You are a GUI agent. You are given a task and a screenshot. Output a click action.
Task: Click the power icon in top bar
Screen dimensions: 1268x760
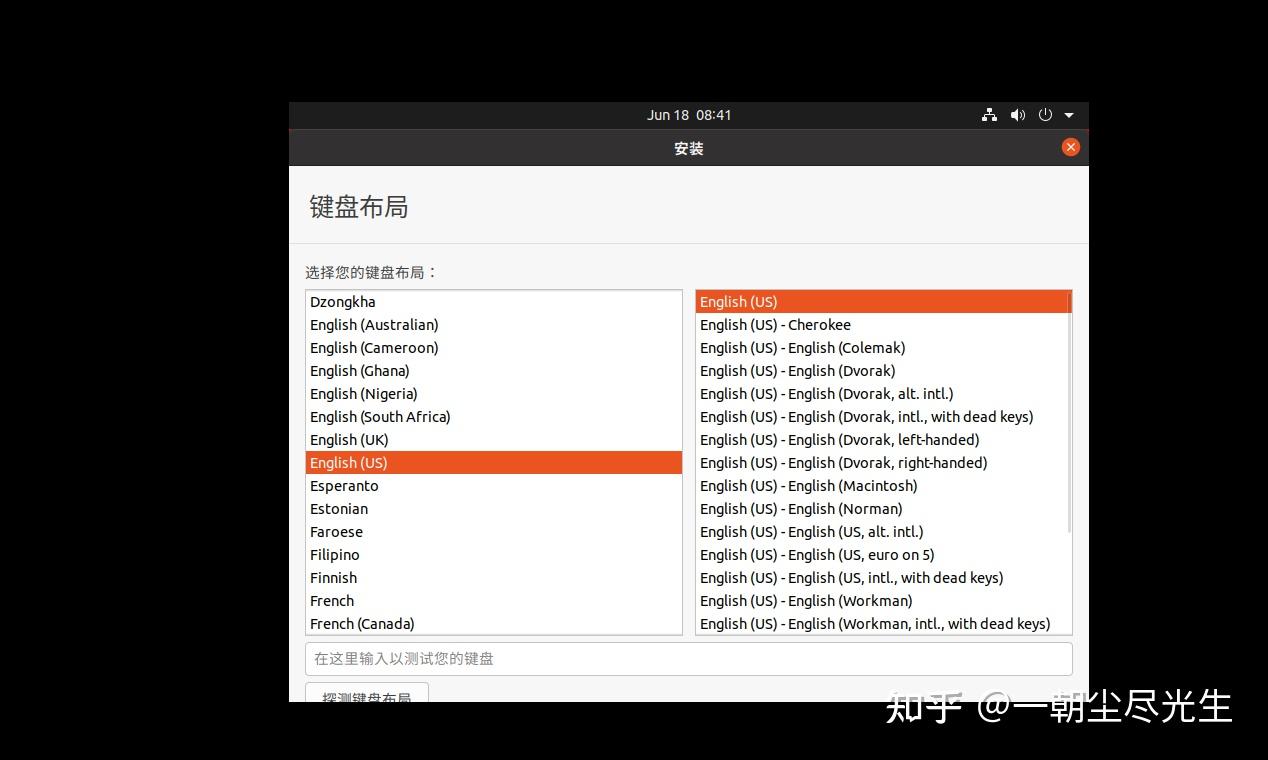(x=1045, y=115)
